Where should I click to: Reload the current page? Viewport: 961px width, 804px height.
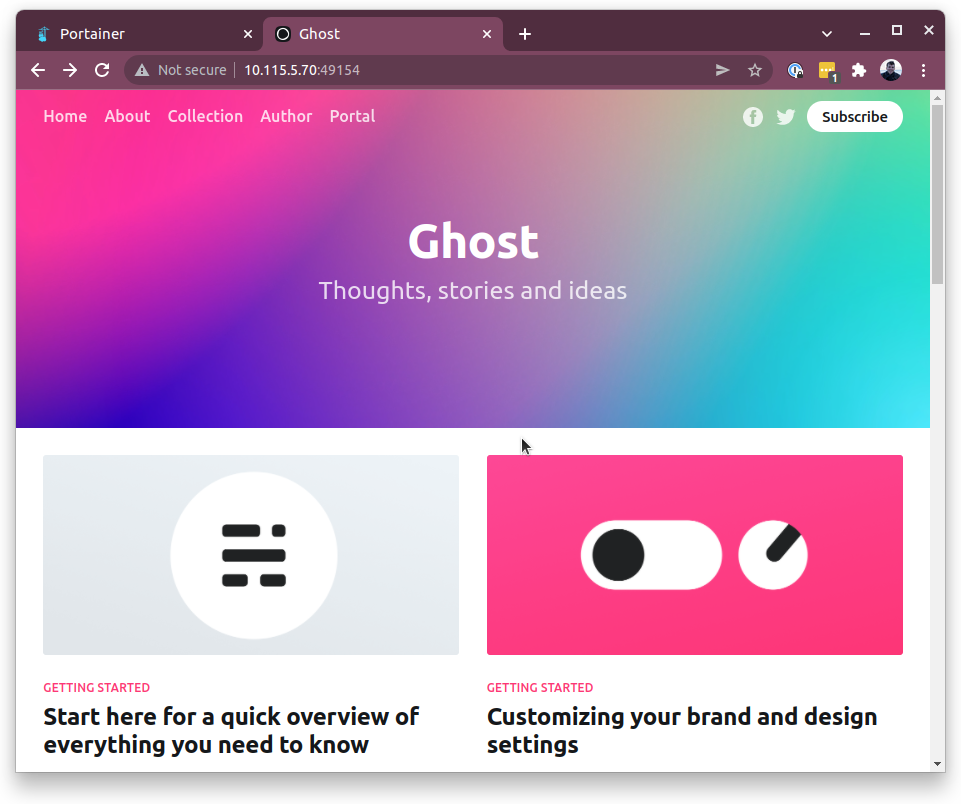101,70
